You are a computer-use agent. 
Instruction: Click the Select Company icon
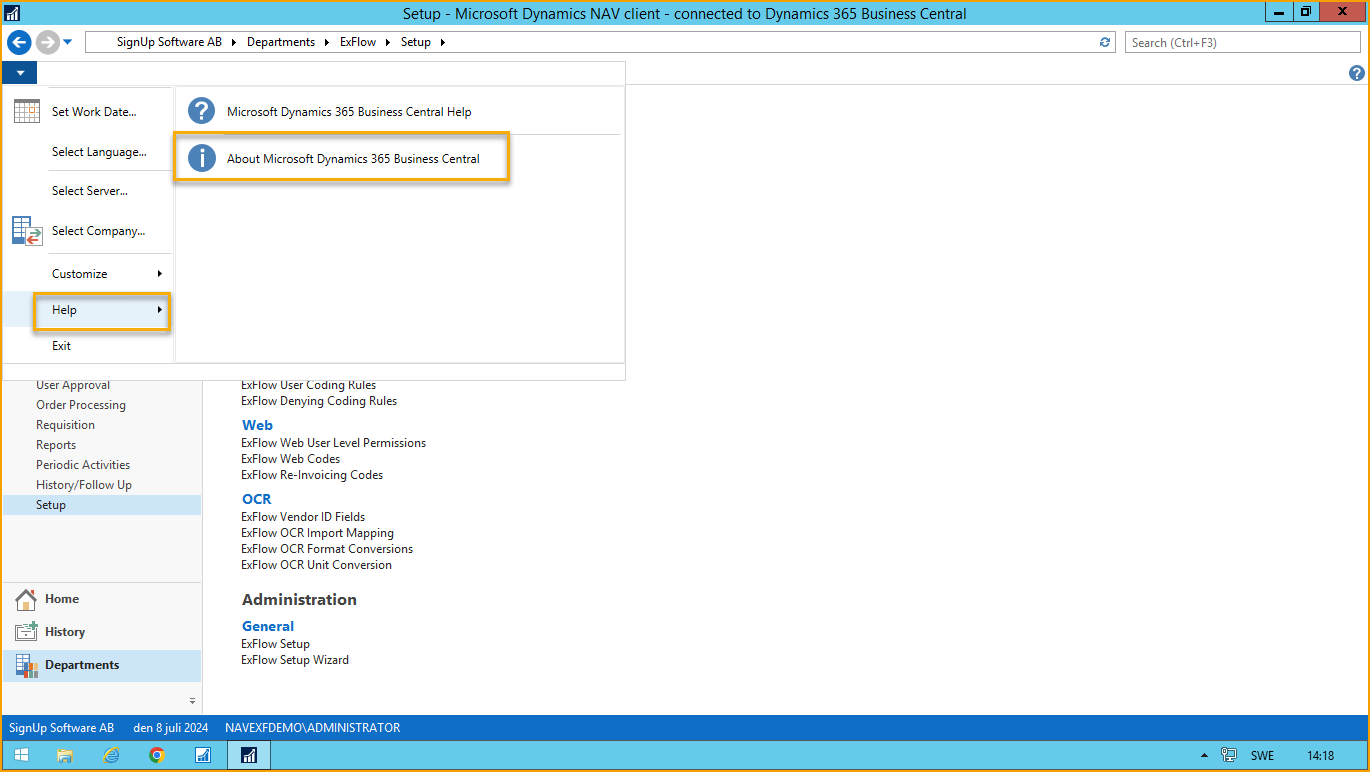26,230
